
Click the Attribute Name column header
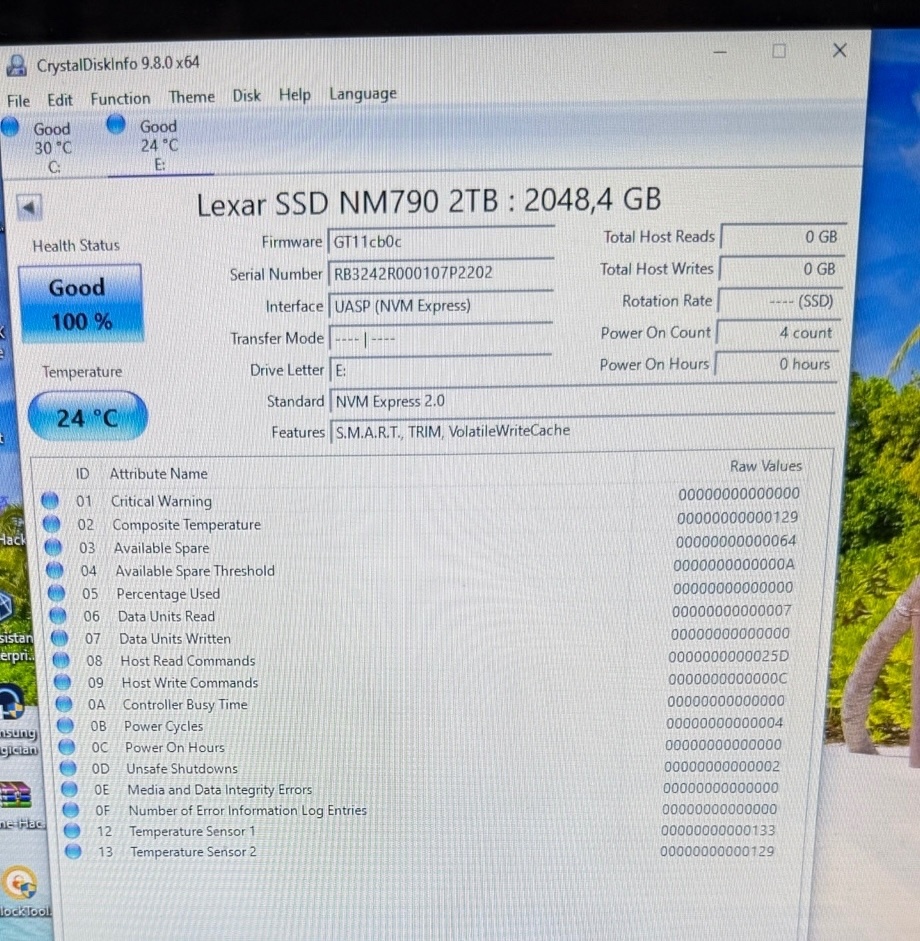pyautogui.click(x=158, y=474)
